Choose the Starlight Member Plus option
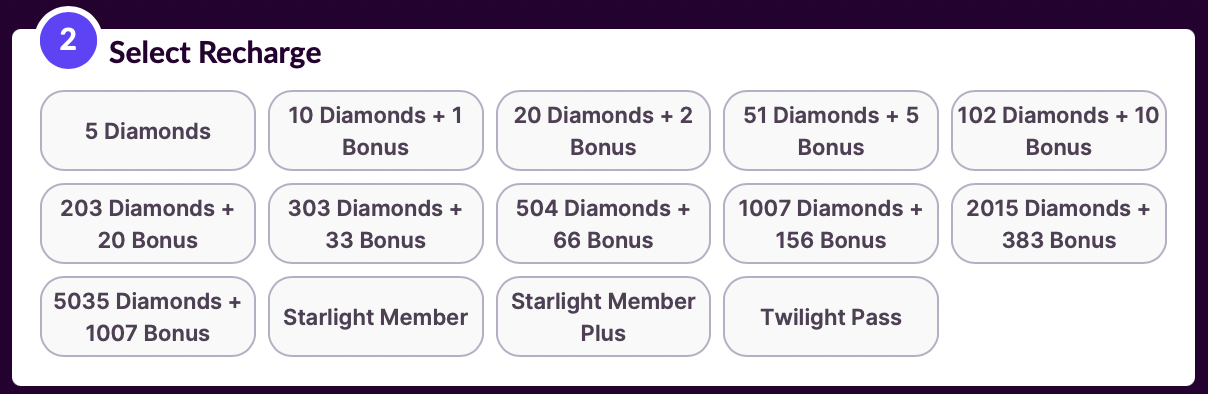Screen dimensions: 1208x394 603,317
